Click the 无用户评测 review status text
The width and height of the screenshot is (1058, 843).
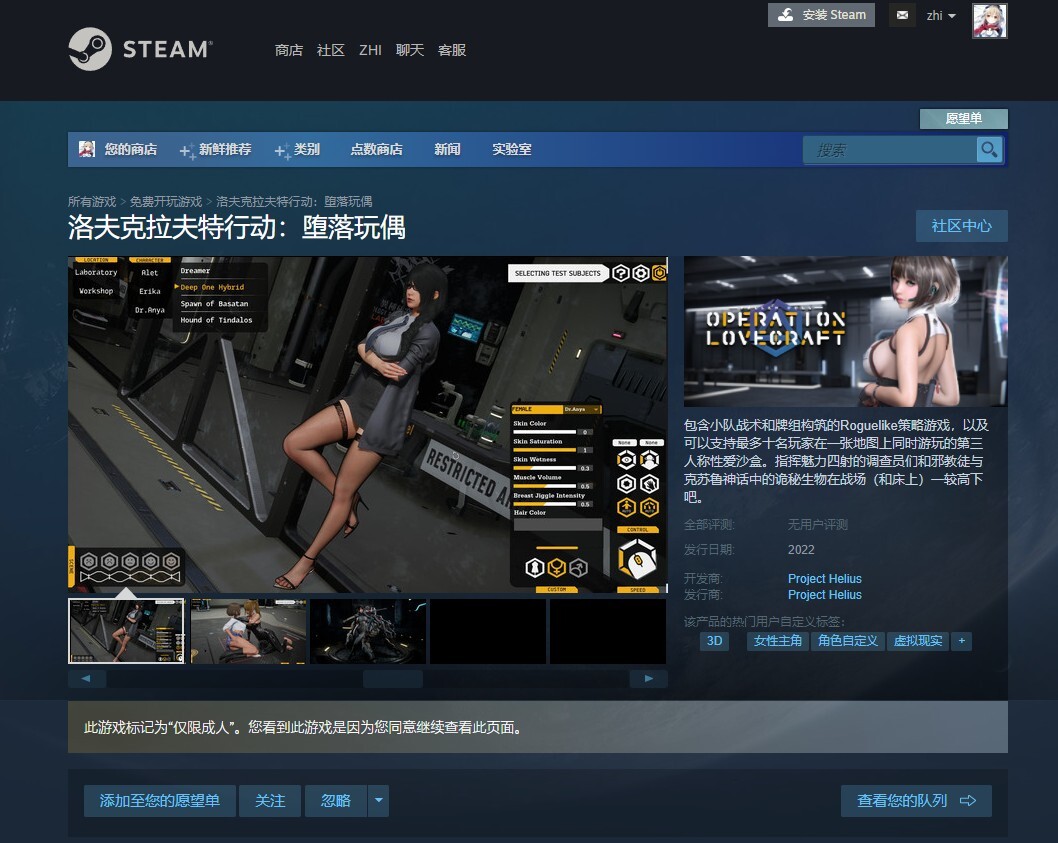818,524
